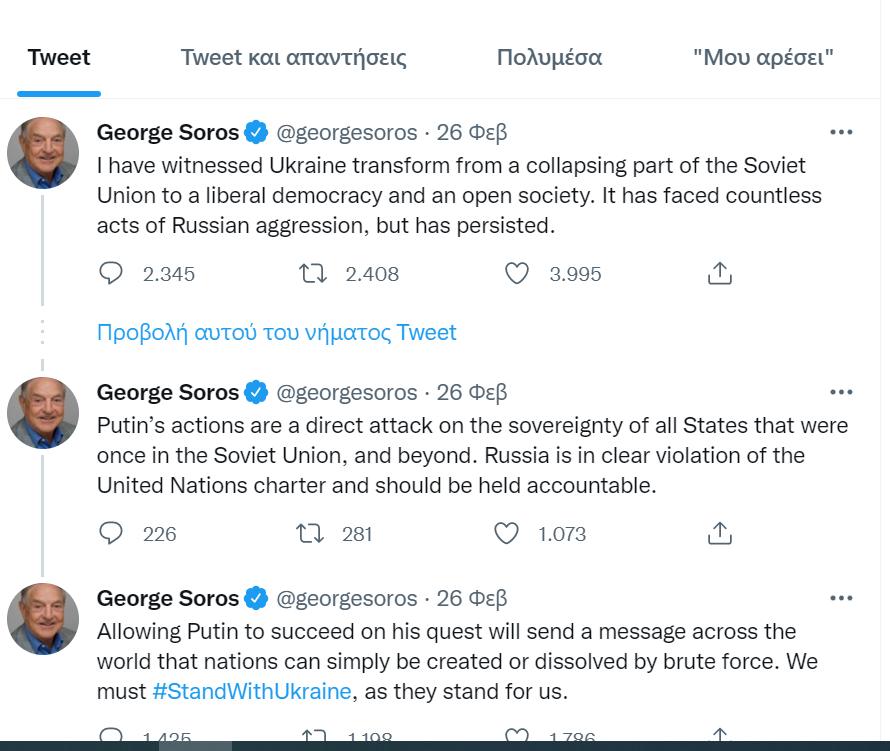Viewport: 890px width, 751px height.
Task: Reply to the 'I have witnessed Ukraine' tweet
Action: pyautogui.click(x=111, y=273)
